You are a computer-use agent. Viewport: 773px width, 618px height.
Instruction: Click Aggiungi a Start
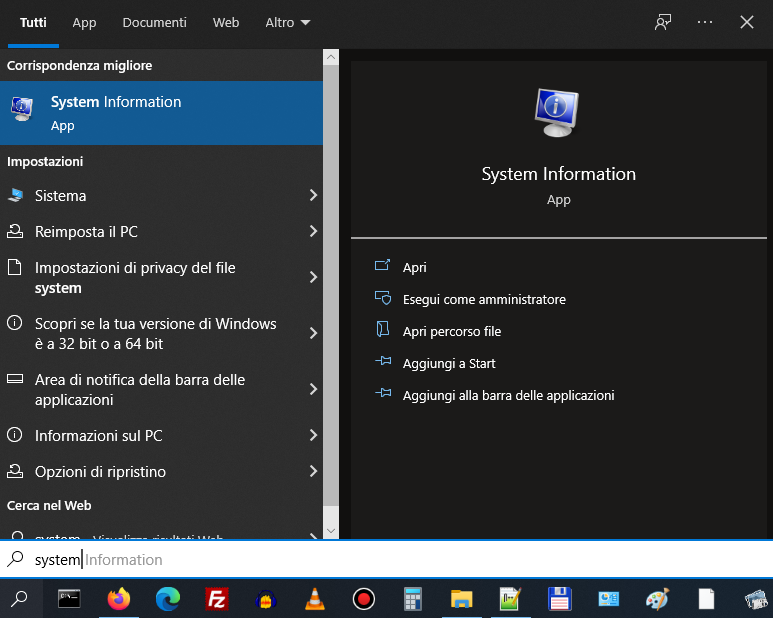pyautogui.click(x=449, y=364)
